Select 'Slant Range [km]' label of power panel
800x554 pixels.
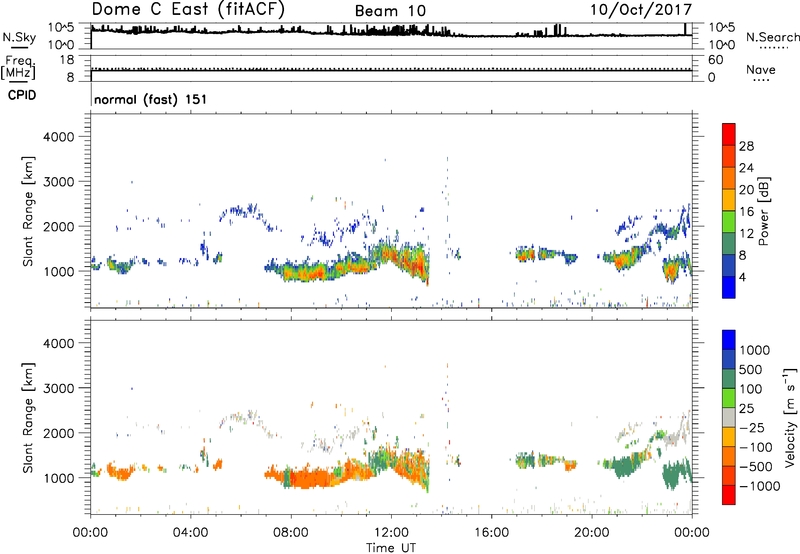[28, 211]
